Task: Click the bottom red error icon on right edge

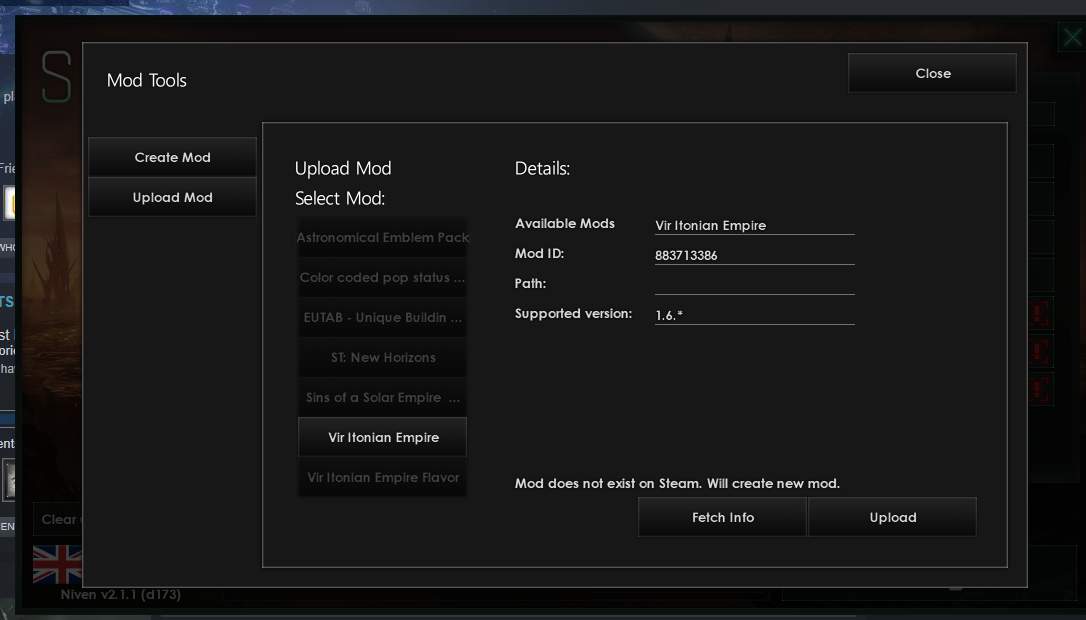Action: coord(1040,391)
